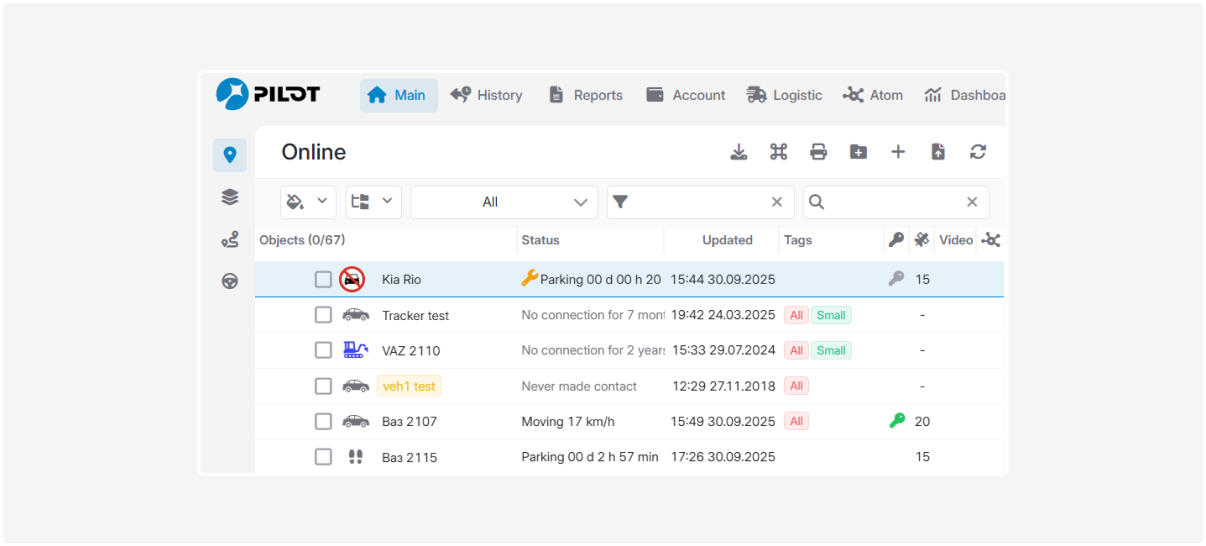The height and width of the screenshot is (546, 1206).
Task: Expand the paint bucket color dropdown
Action: 308,202
